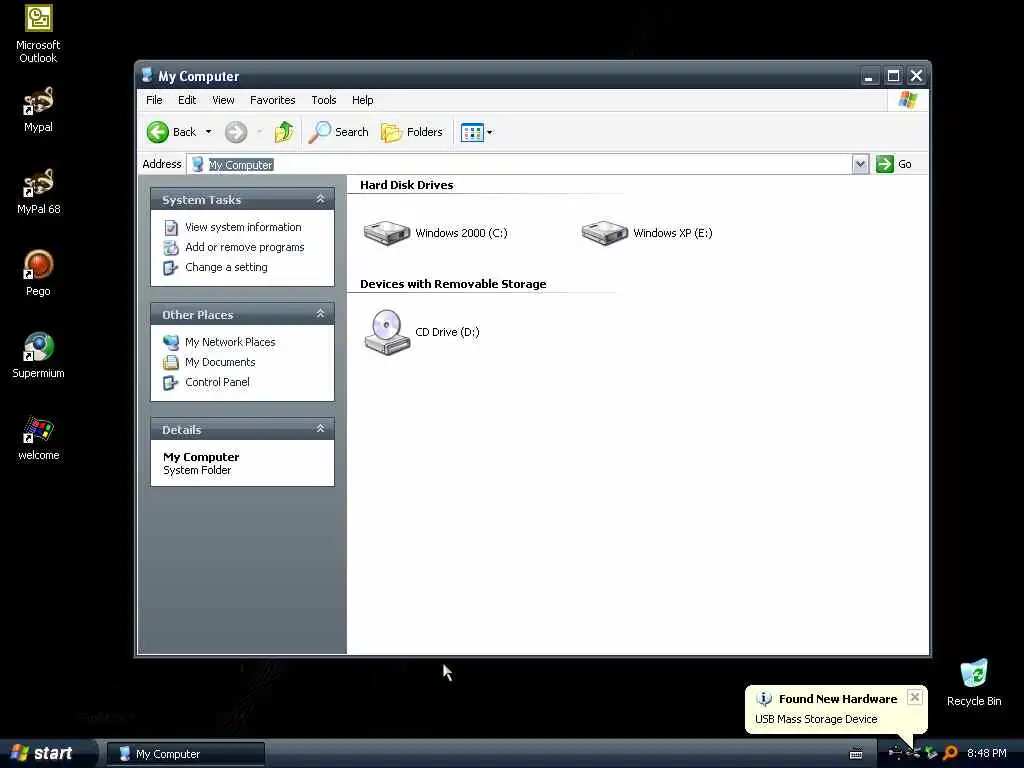The height and width of the screenshot is (768, 1024).
Task: Click the View system information icon
Action: [x=170, y=227]
